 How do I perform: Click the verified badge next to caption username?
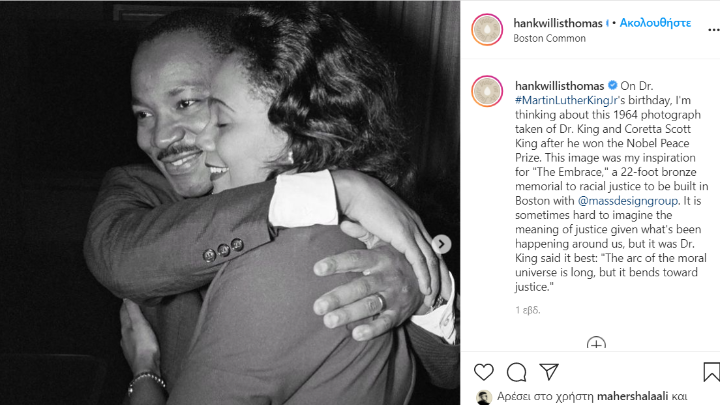[x=612, y=85]
